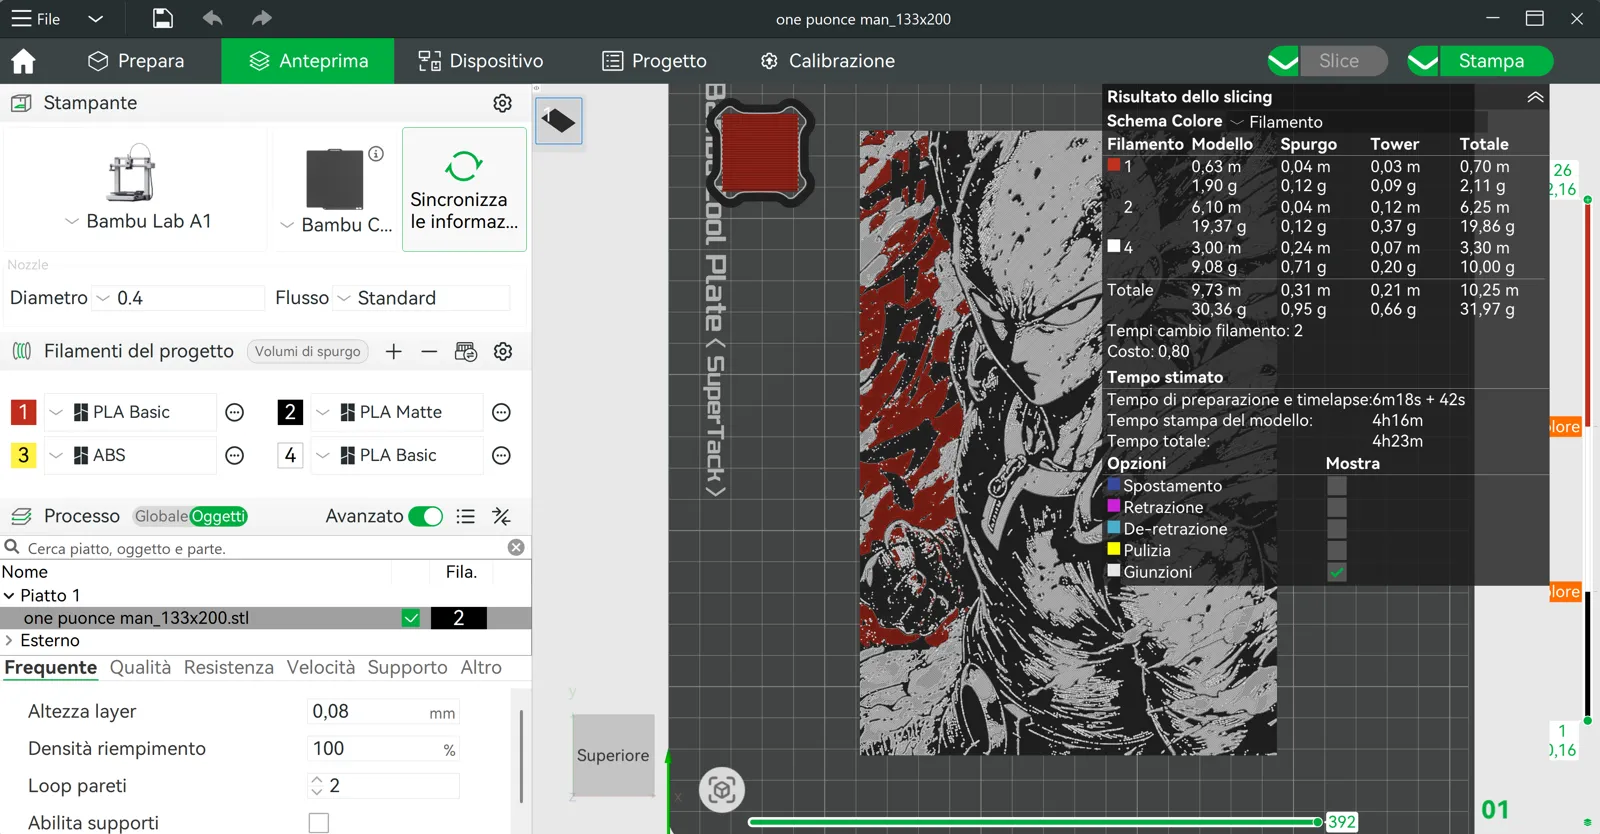Toggle the Avanzato mode switch
This screenshot has height=834, width=1600.
pyautogui.click(x=426, y=516)
